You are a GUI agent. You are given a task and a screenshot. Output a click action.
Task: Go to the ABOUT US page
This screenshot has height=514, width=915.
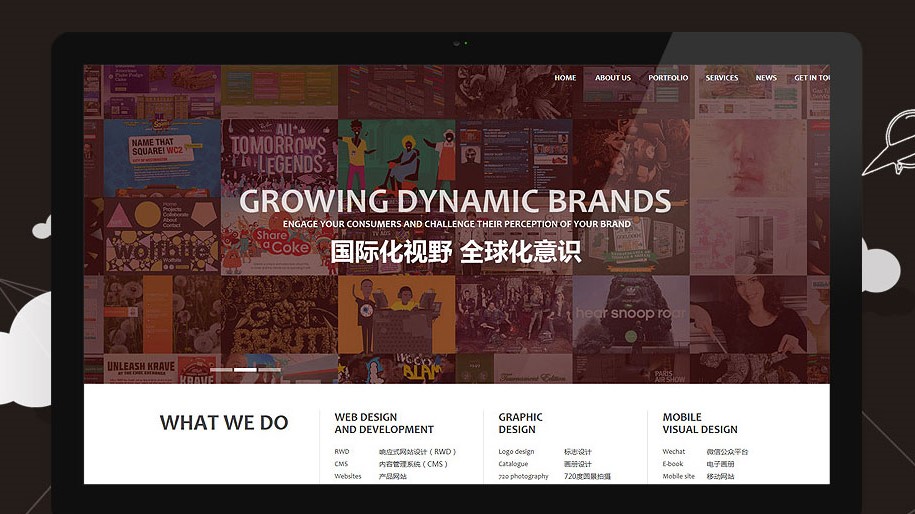tap(613, 78)
